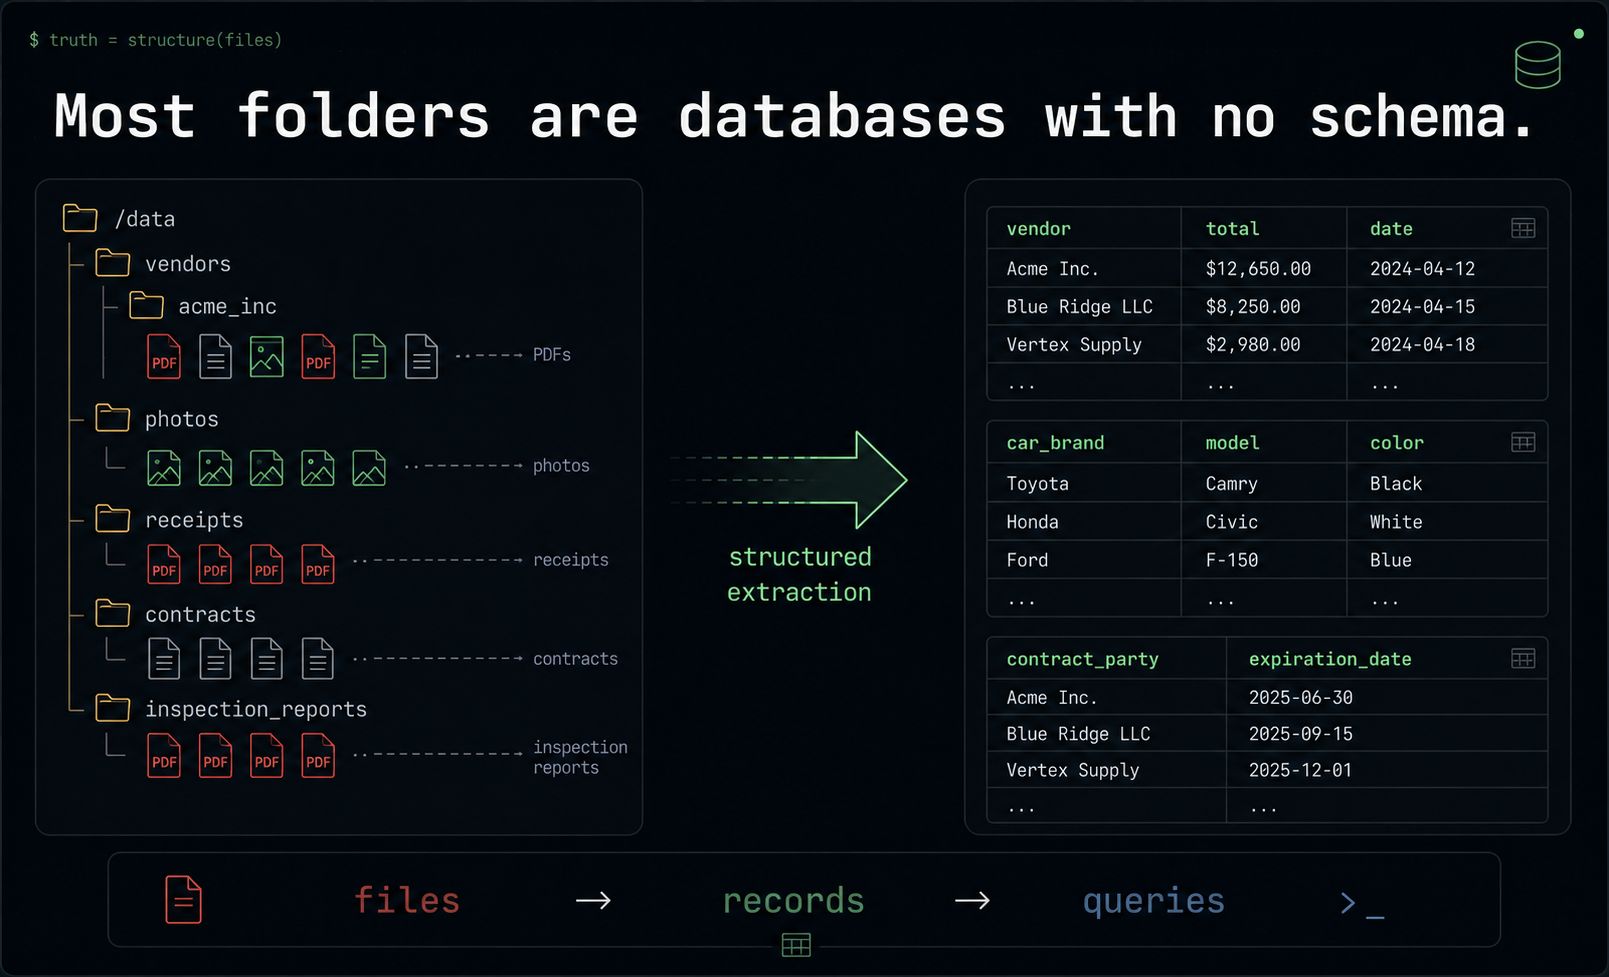Image resolution: width=1609 pixels, height=977 pixels.
Task: Click the 'expiration_date' column header
Action: tap(1330, 660)
